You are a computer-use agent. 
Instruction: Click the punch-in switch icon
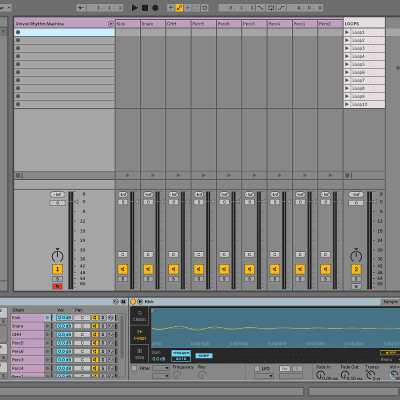pyautogui.click(x=260, y=8)
